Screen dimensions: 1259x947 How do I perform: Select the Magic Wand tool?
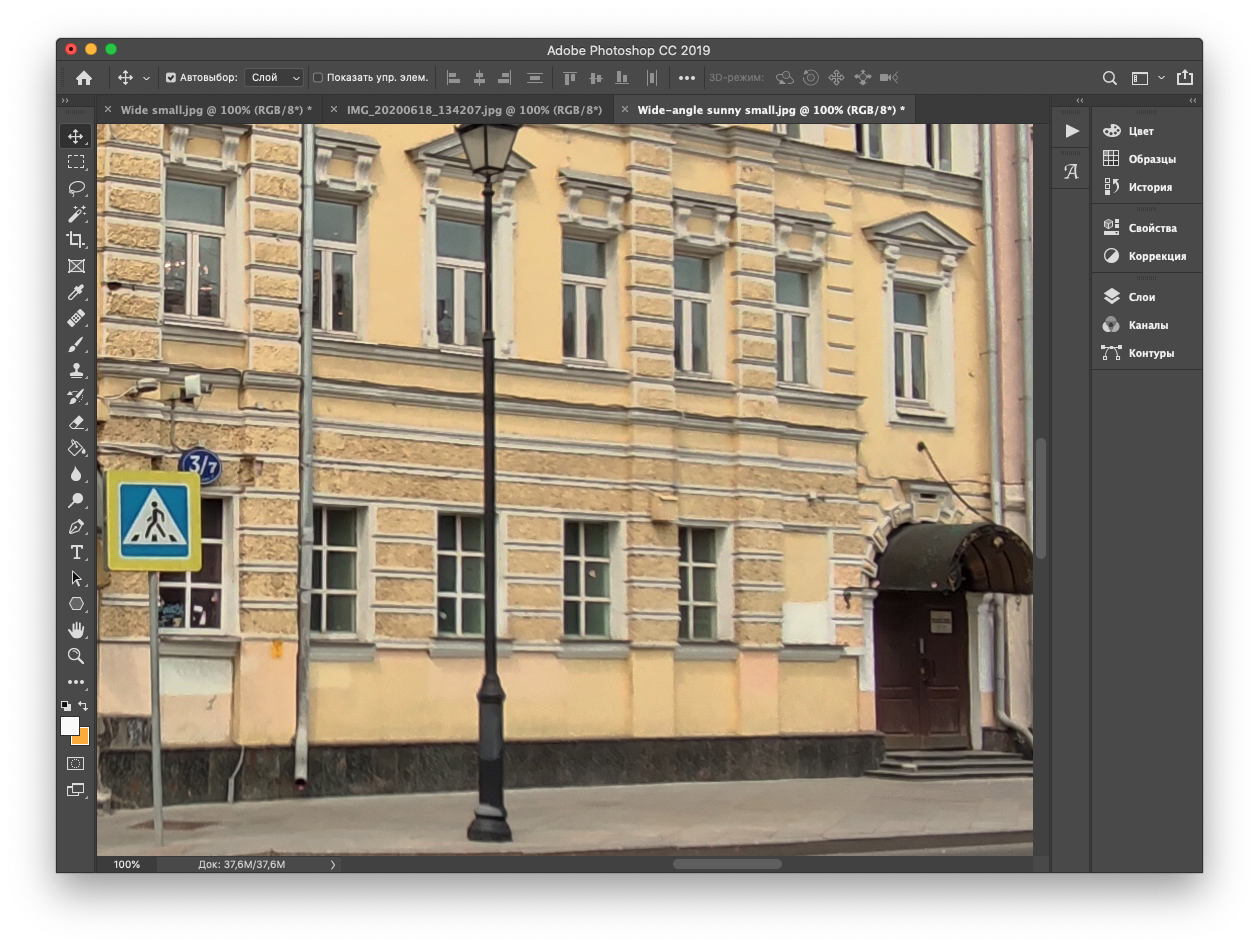(x=76, y=214)
